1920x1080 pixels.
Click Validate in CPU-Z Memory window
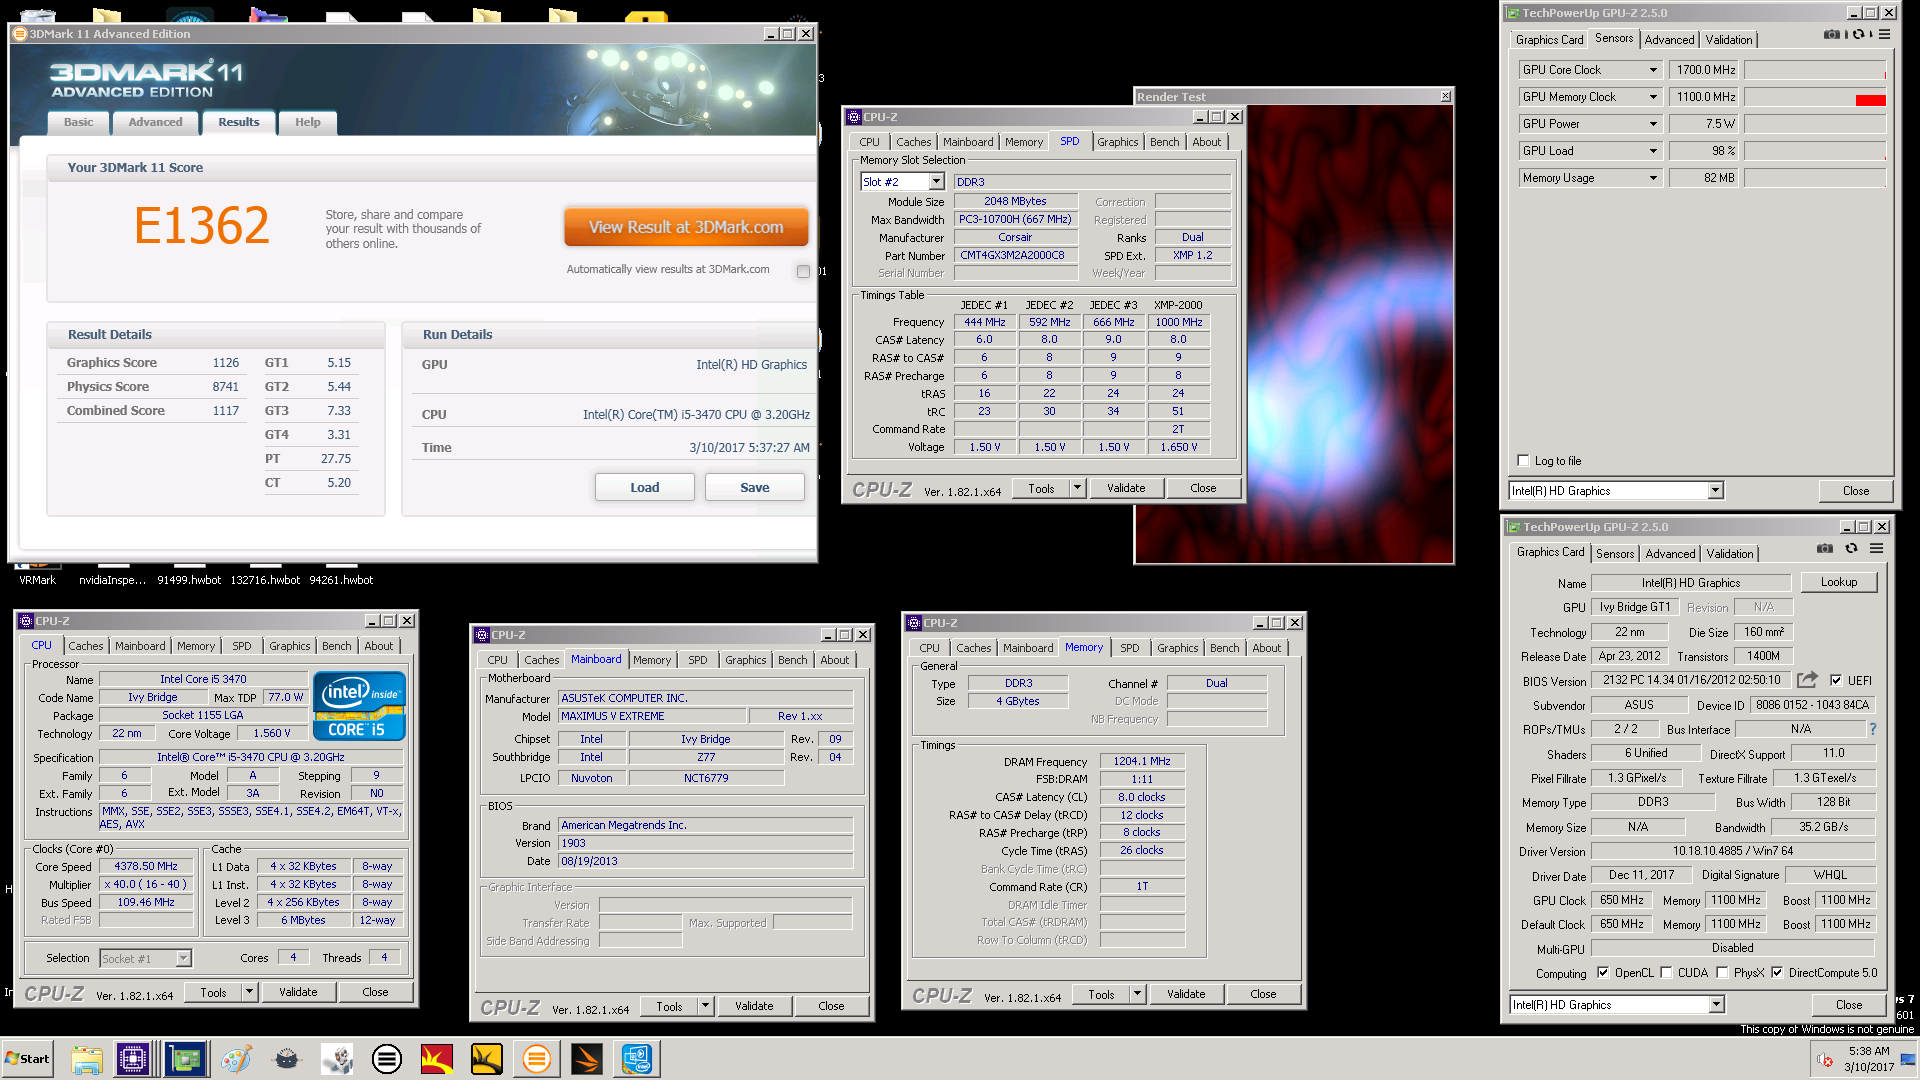pyautogui.click(x=1186, y=994)
